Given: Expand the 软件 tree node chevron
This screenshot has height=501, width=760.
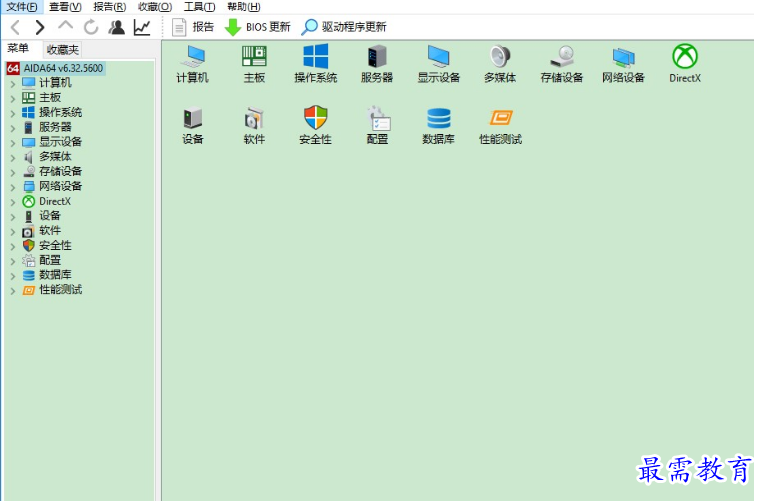Looking at the screenshot, I should [13, 232].
